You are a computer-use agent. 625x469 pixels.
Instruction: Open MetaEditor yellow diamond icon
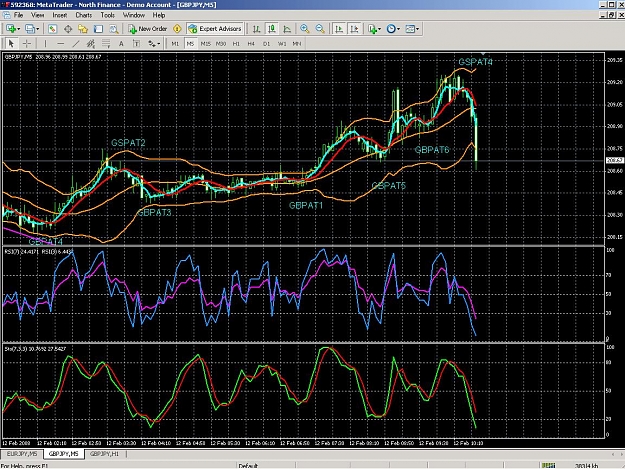[x=177, y=29]
